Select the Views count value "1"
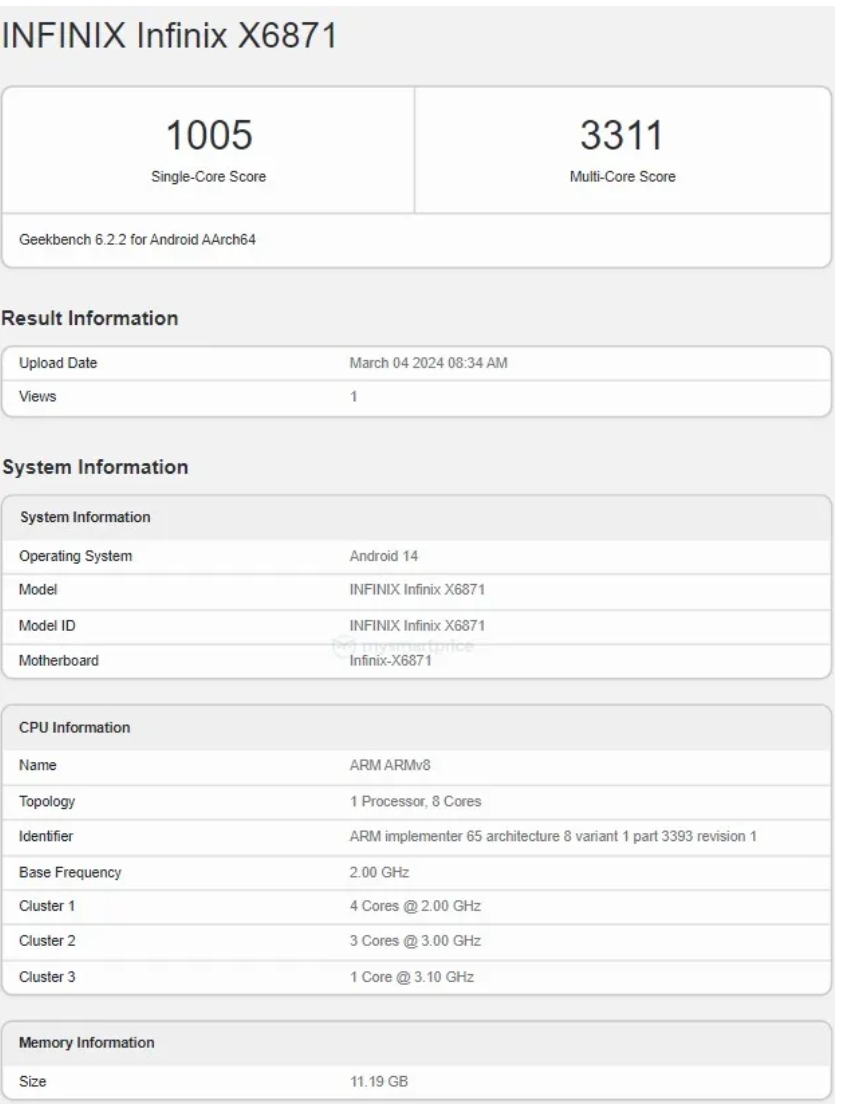 tap(353, 396)
